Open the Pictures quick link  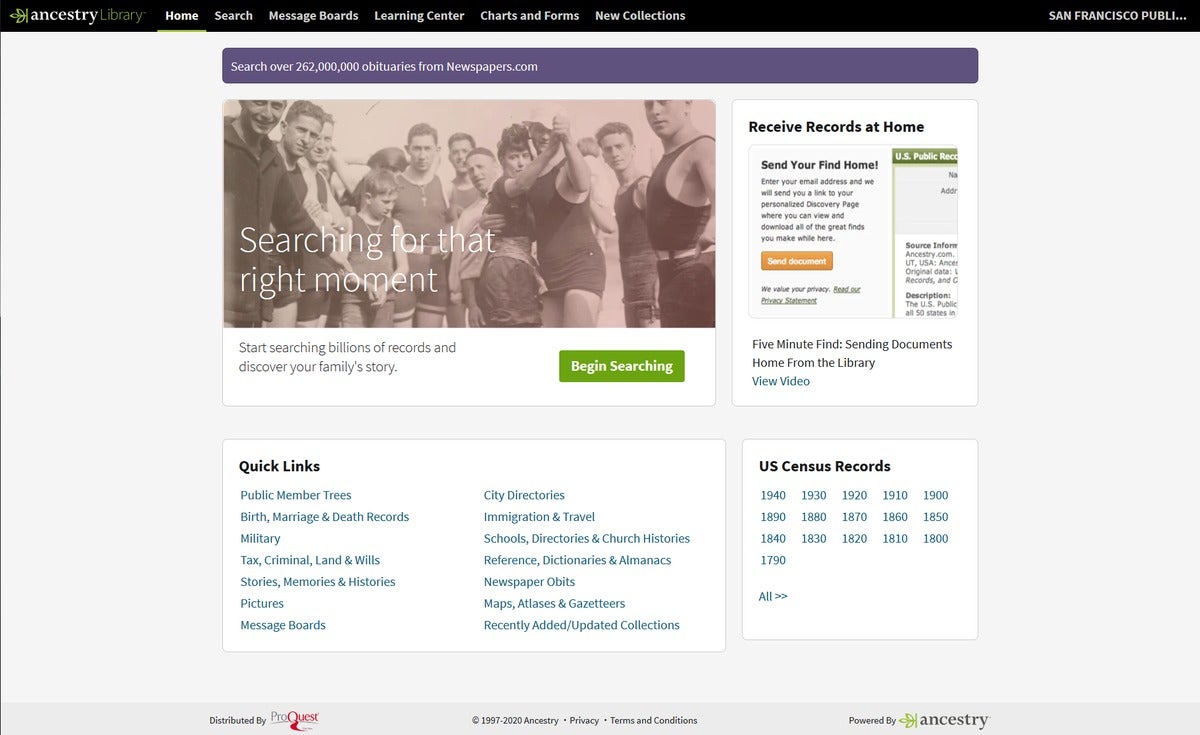coord(262,603)
